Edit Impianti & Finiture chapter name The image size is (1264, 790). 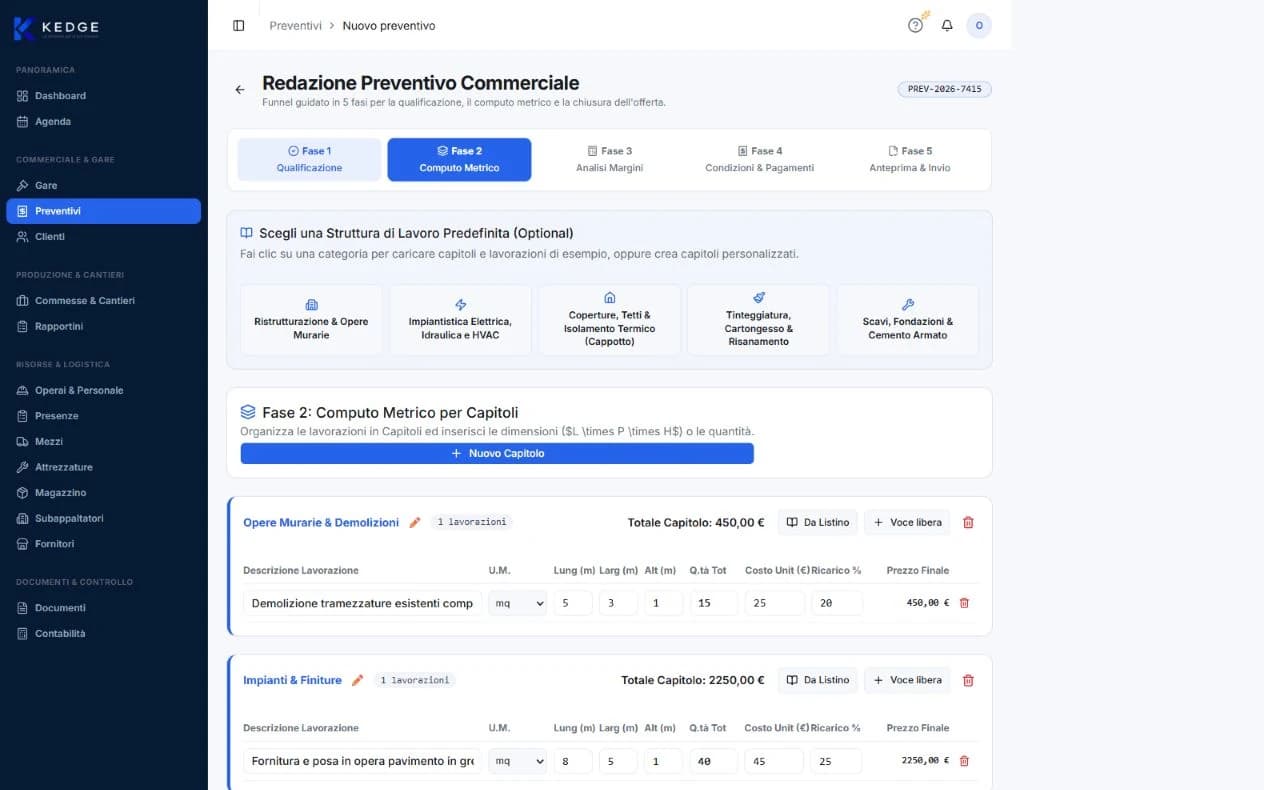(357, 680)
